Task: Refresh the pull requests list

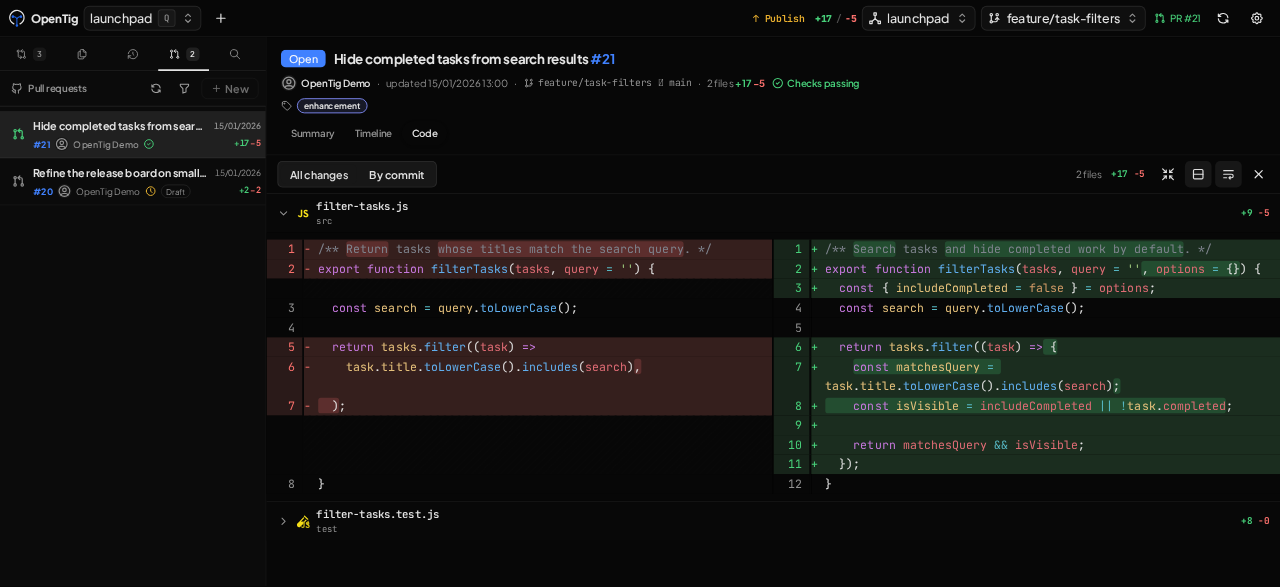Action: (156, 88)
